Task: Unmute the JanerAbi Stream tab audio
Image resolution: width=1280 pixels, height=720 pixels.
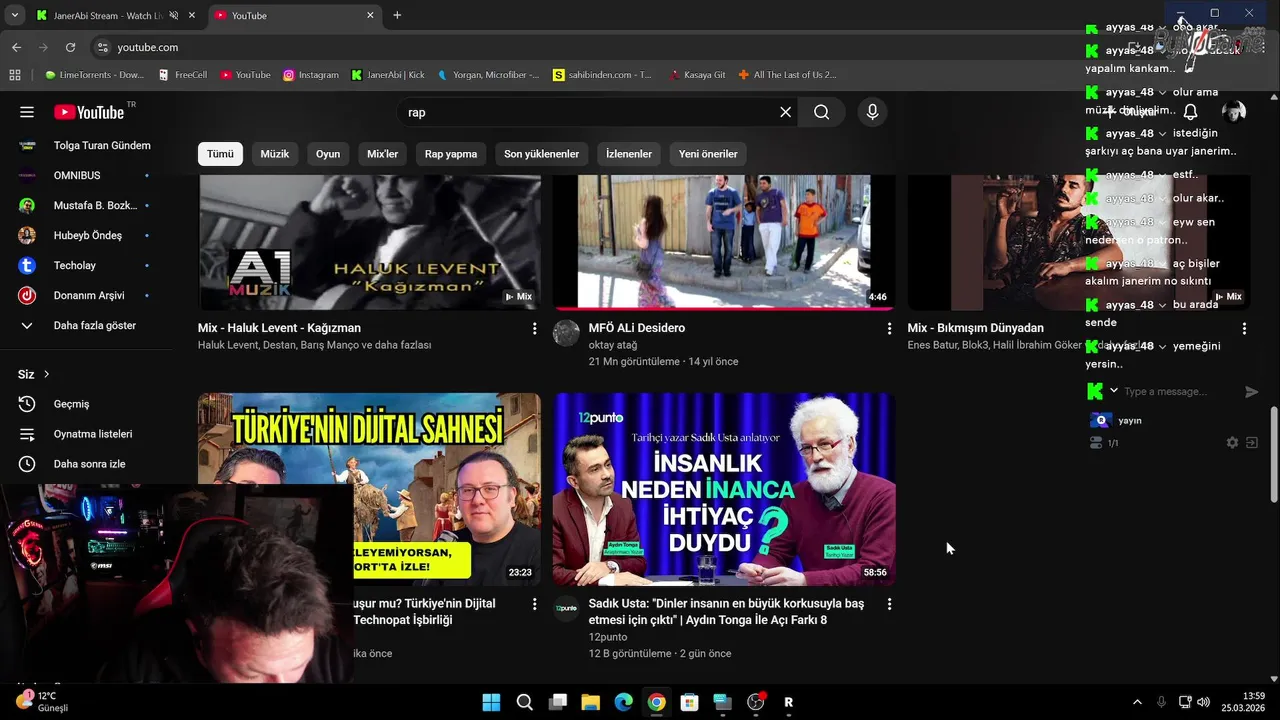Action: coord(174,15)
